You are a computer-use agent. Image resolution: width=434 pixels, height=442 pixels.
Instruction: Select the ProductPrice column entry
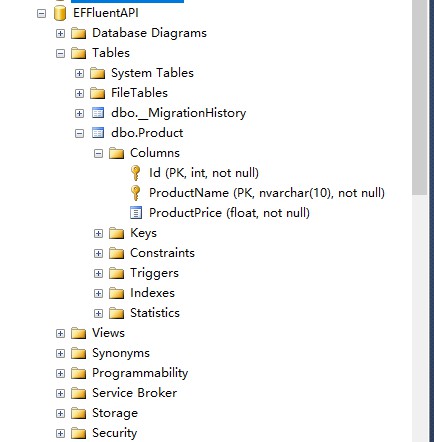tap(229, 213)
